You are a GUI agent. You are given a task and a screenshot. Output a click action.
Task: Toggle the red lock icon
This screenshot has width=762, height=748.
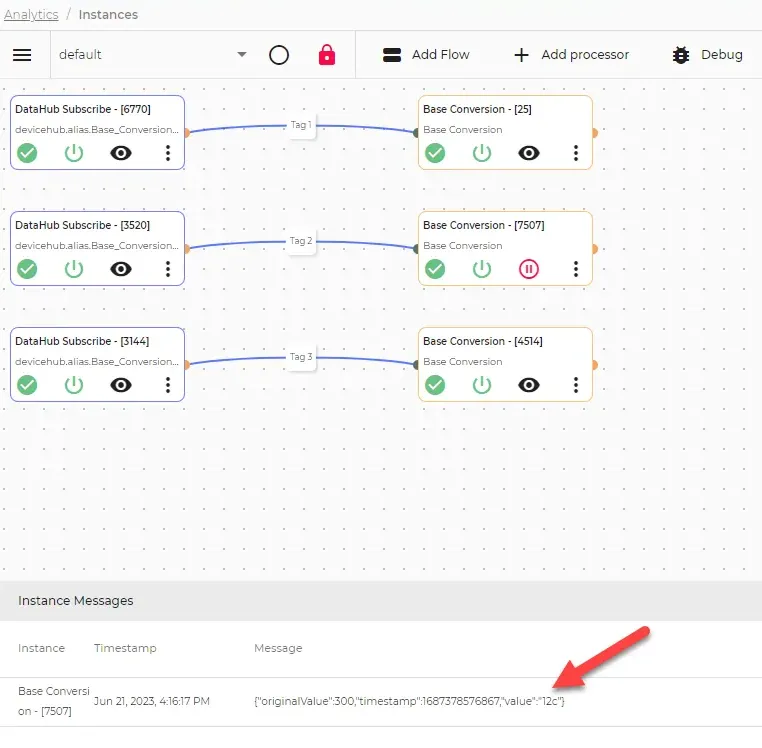[x=327, y=54]
